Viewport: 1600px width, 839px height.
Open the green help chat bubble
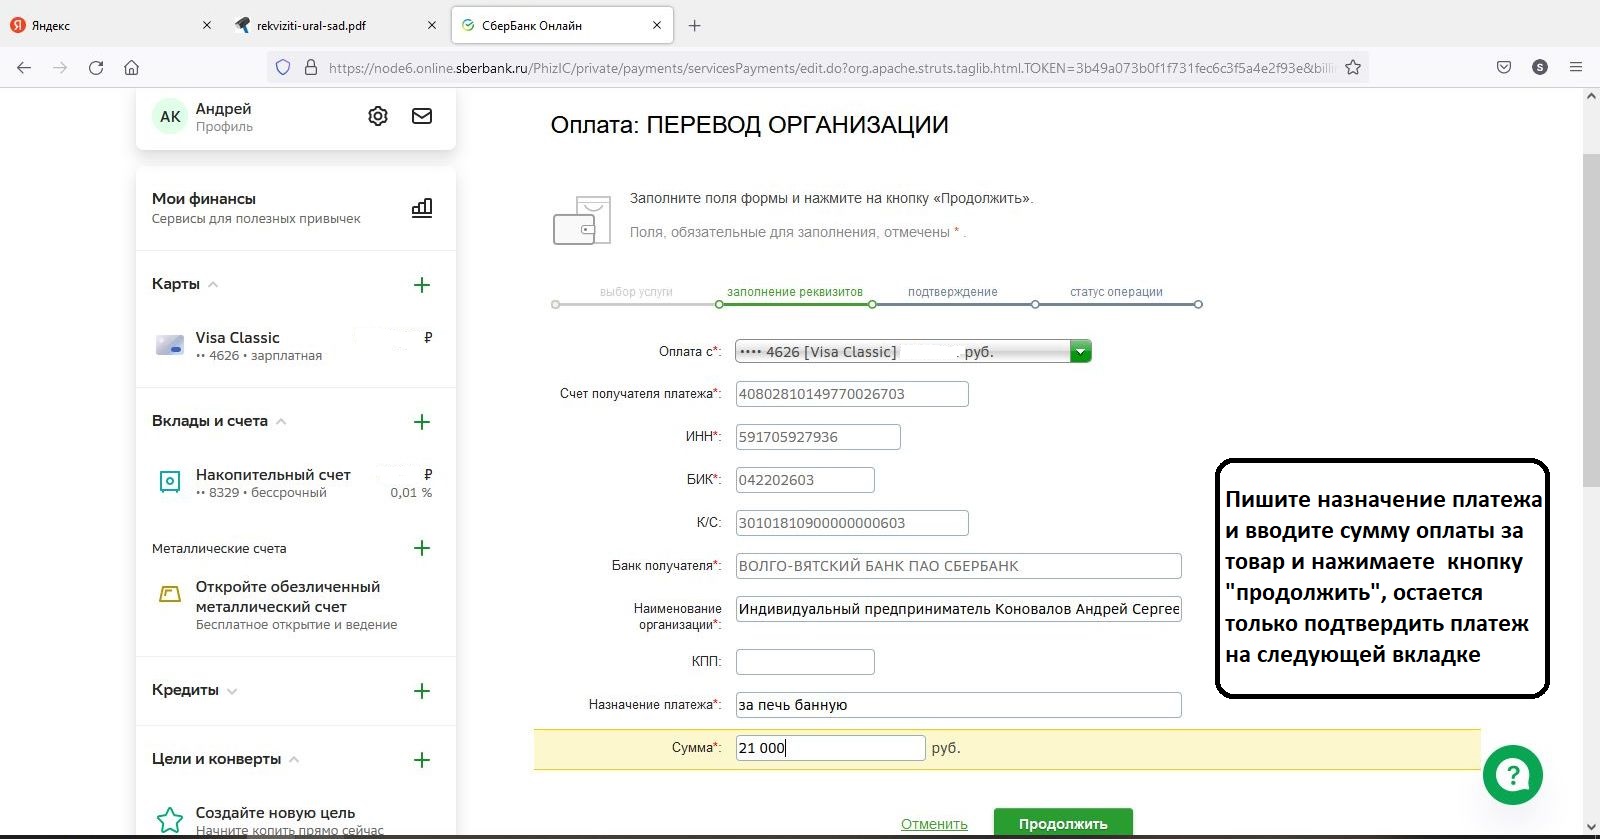click(1513, 775)
